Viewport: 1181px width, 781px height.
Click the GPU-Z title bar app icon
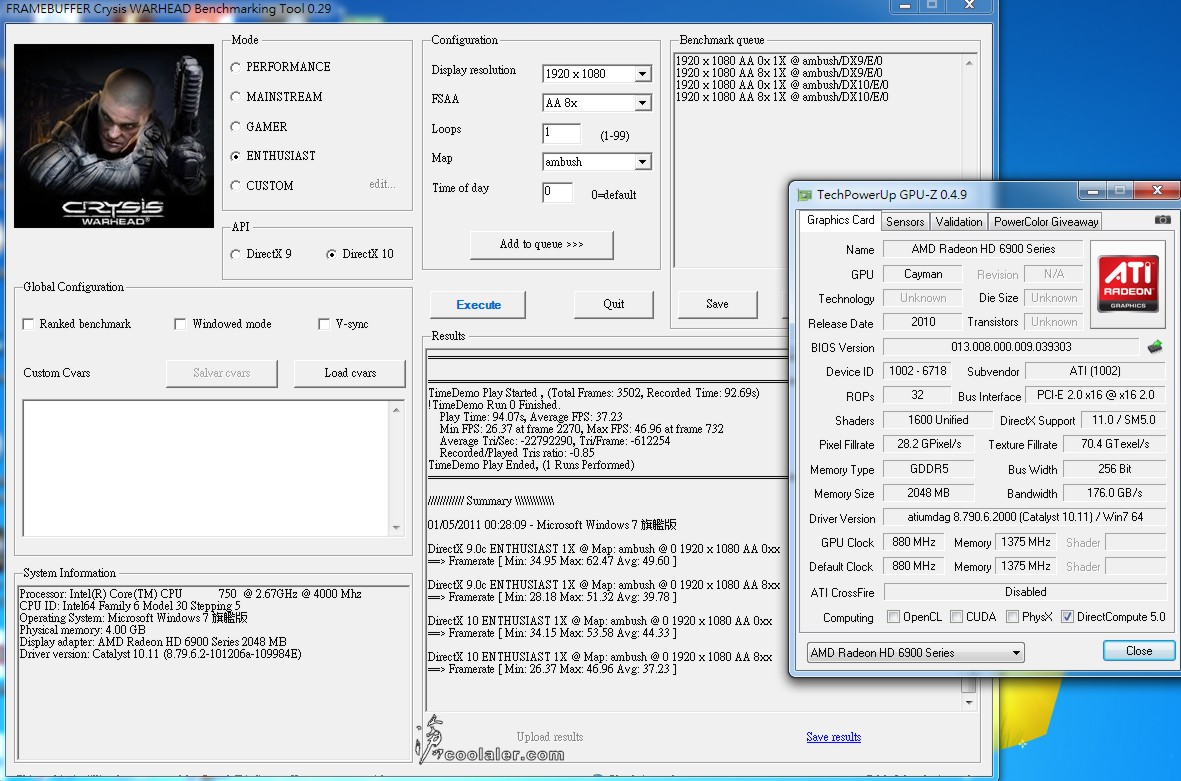804,195
